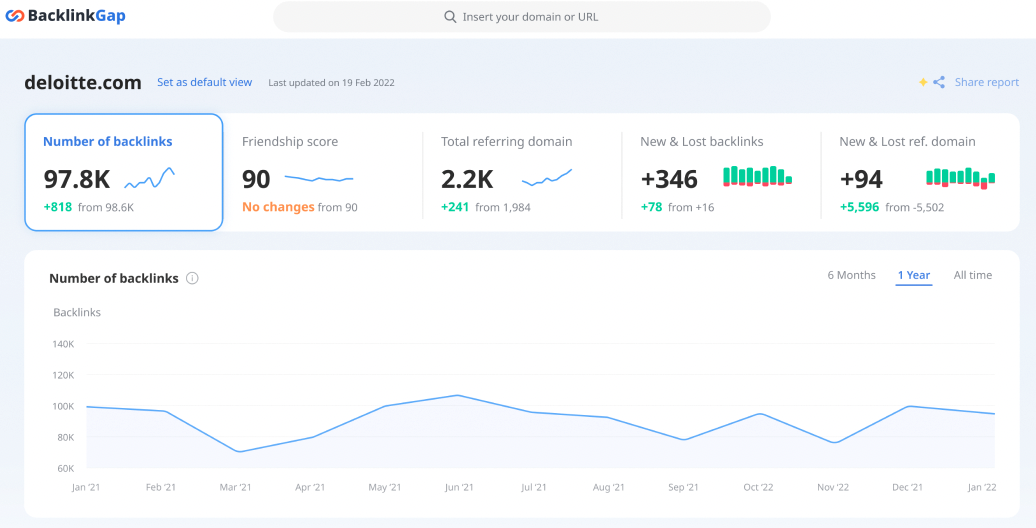Click the bar chart beside +346
1036x528 pixels.
[x=757, y=176]
